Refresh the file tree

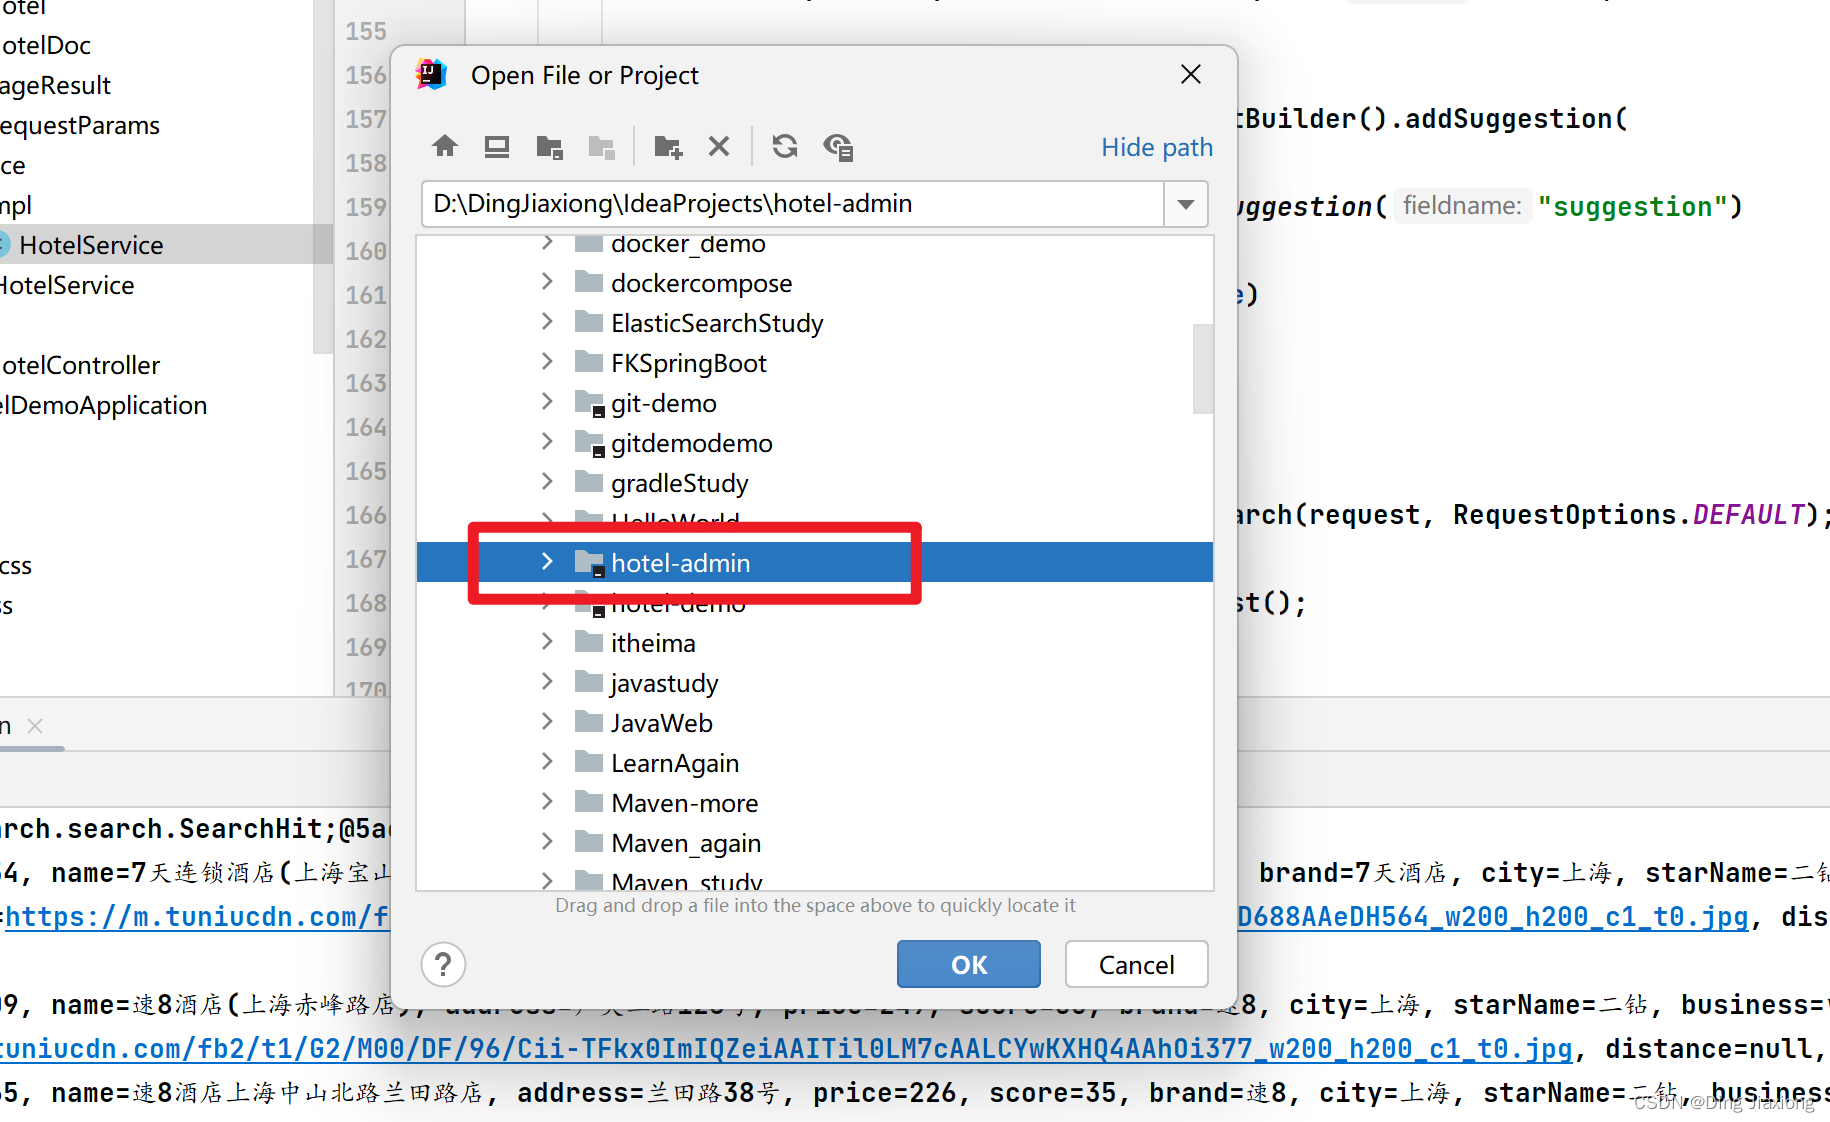pos(785,147)
